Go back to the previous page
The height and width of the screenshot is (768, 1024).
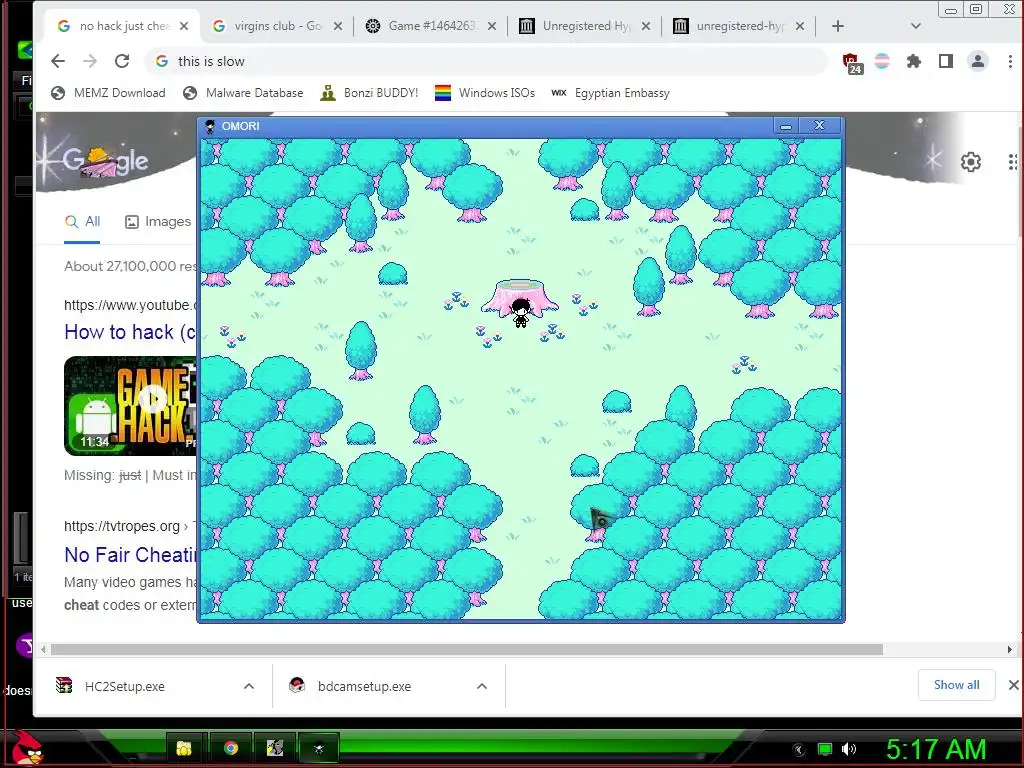(x=58, y=61)
